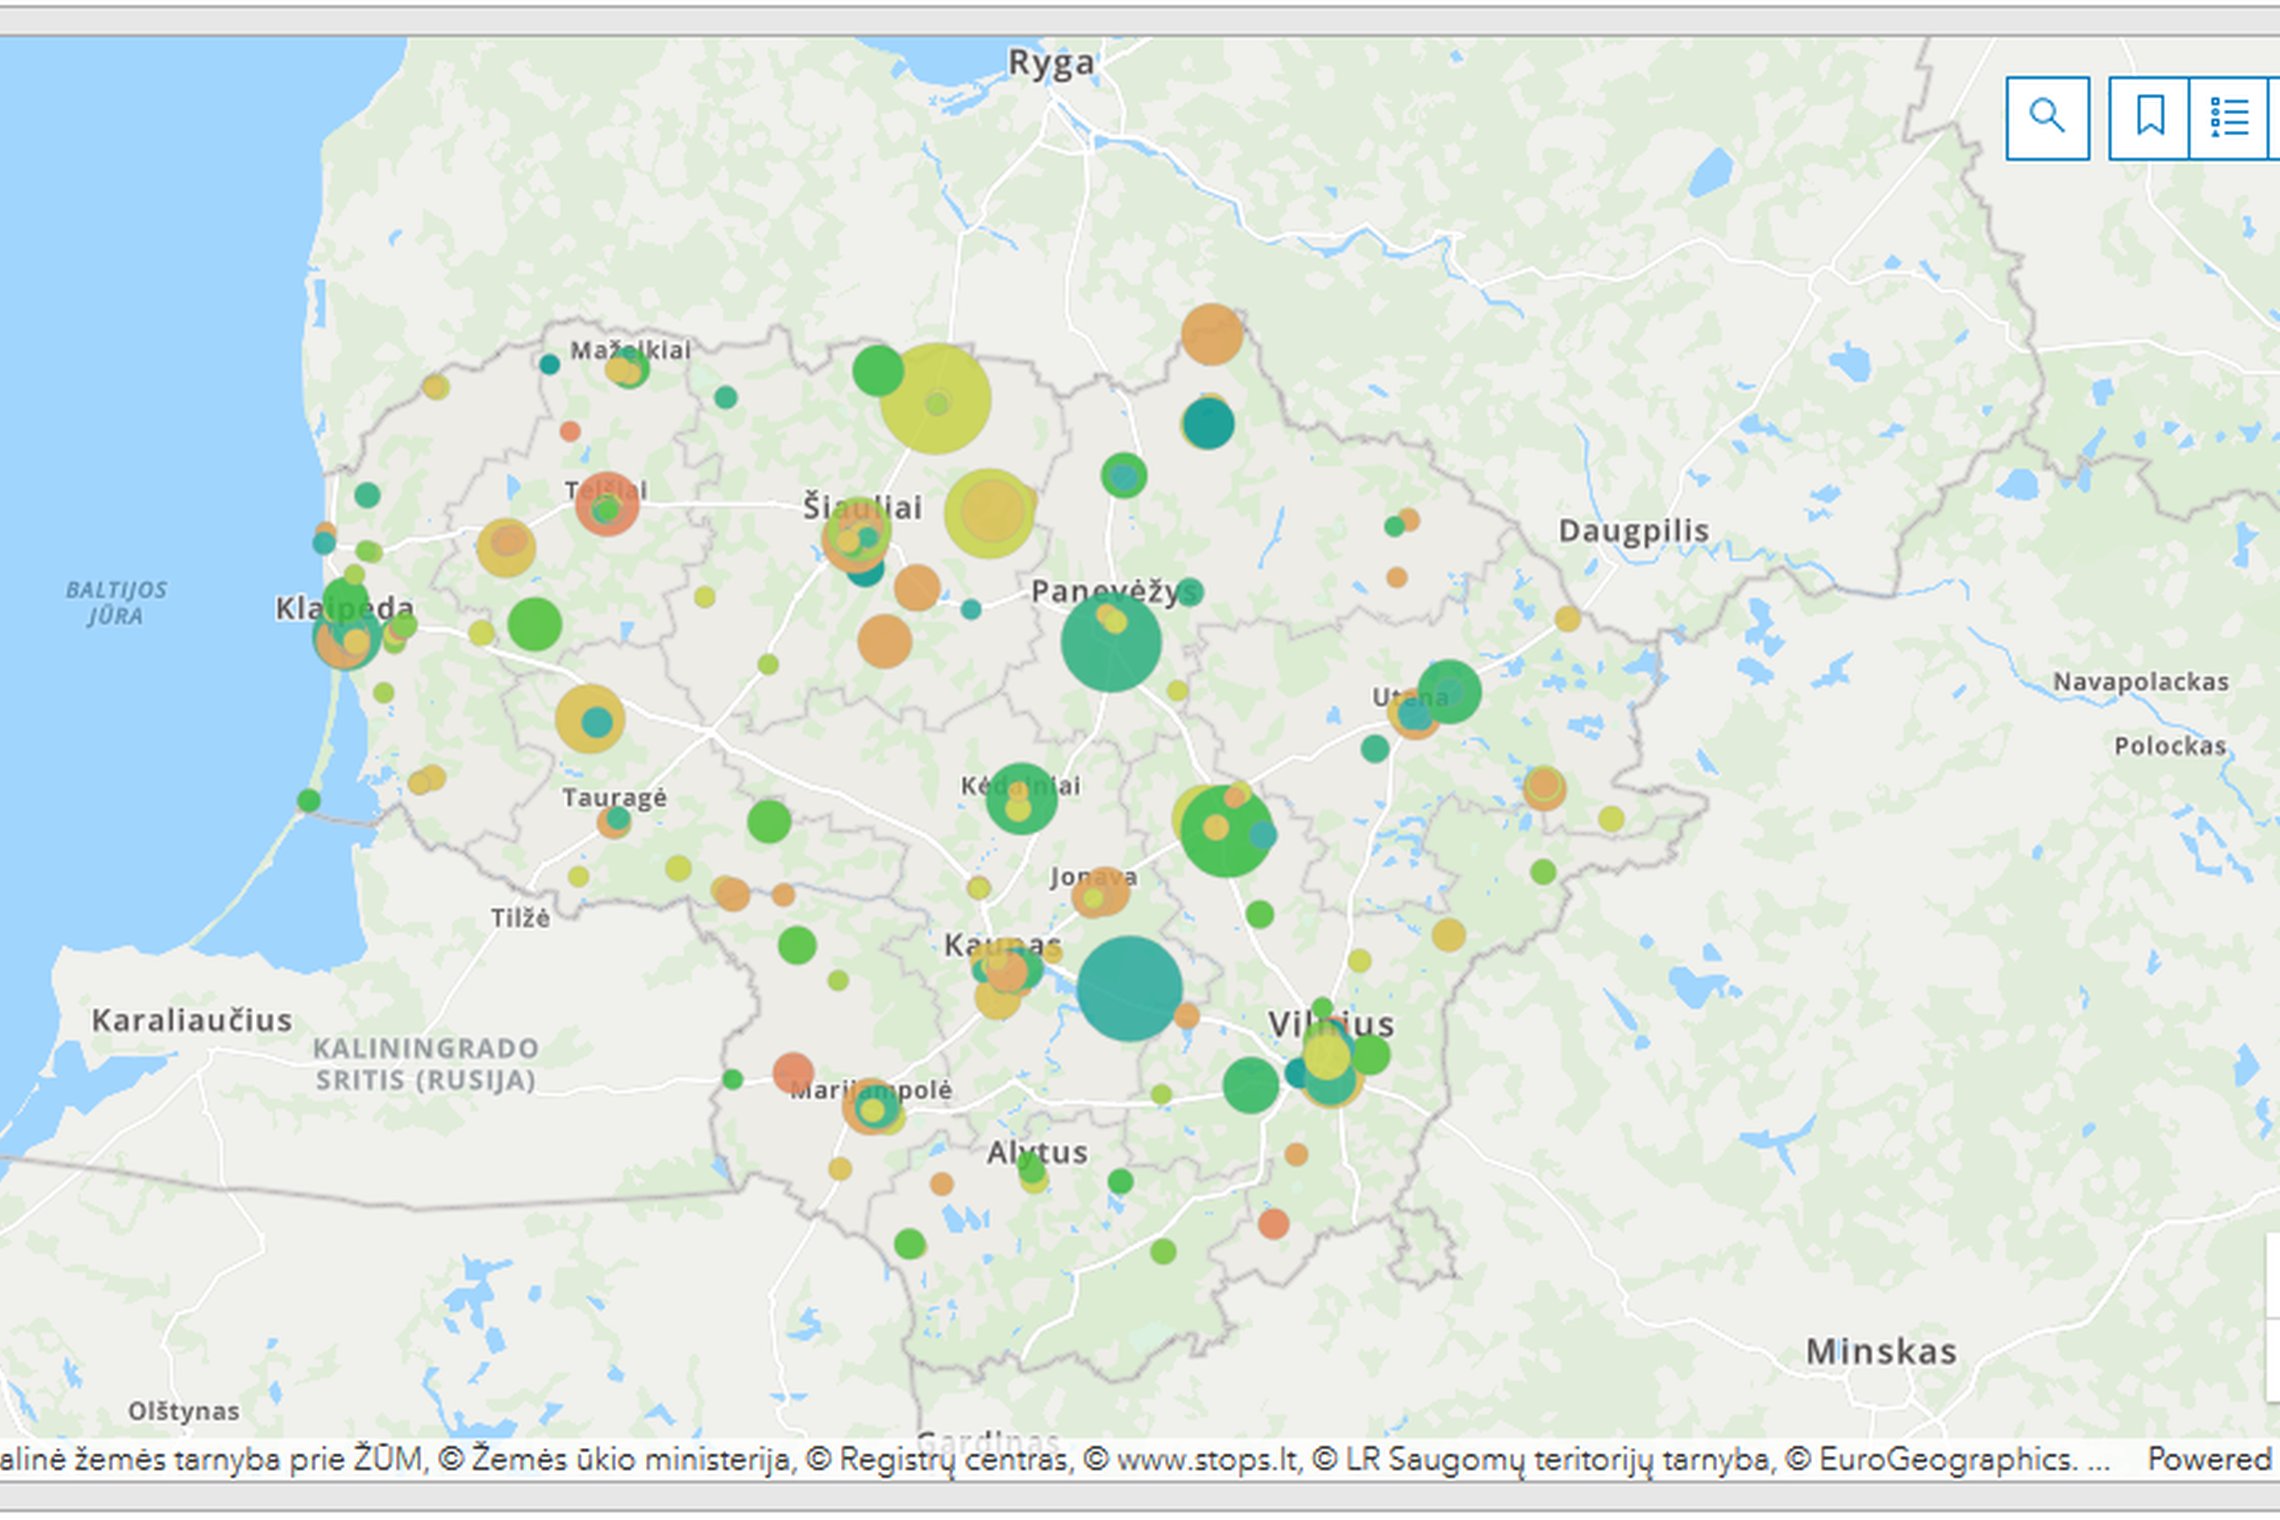
Task: Click Kaliningrado sritis (Rusija) region label
Action: click(426, 1064)
